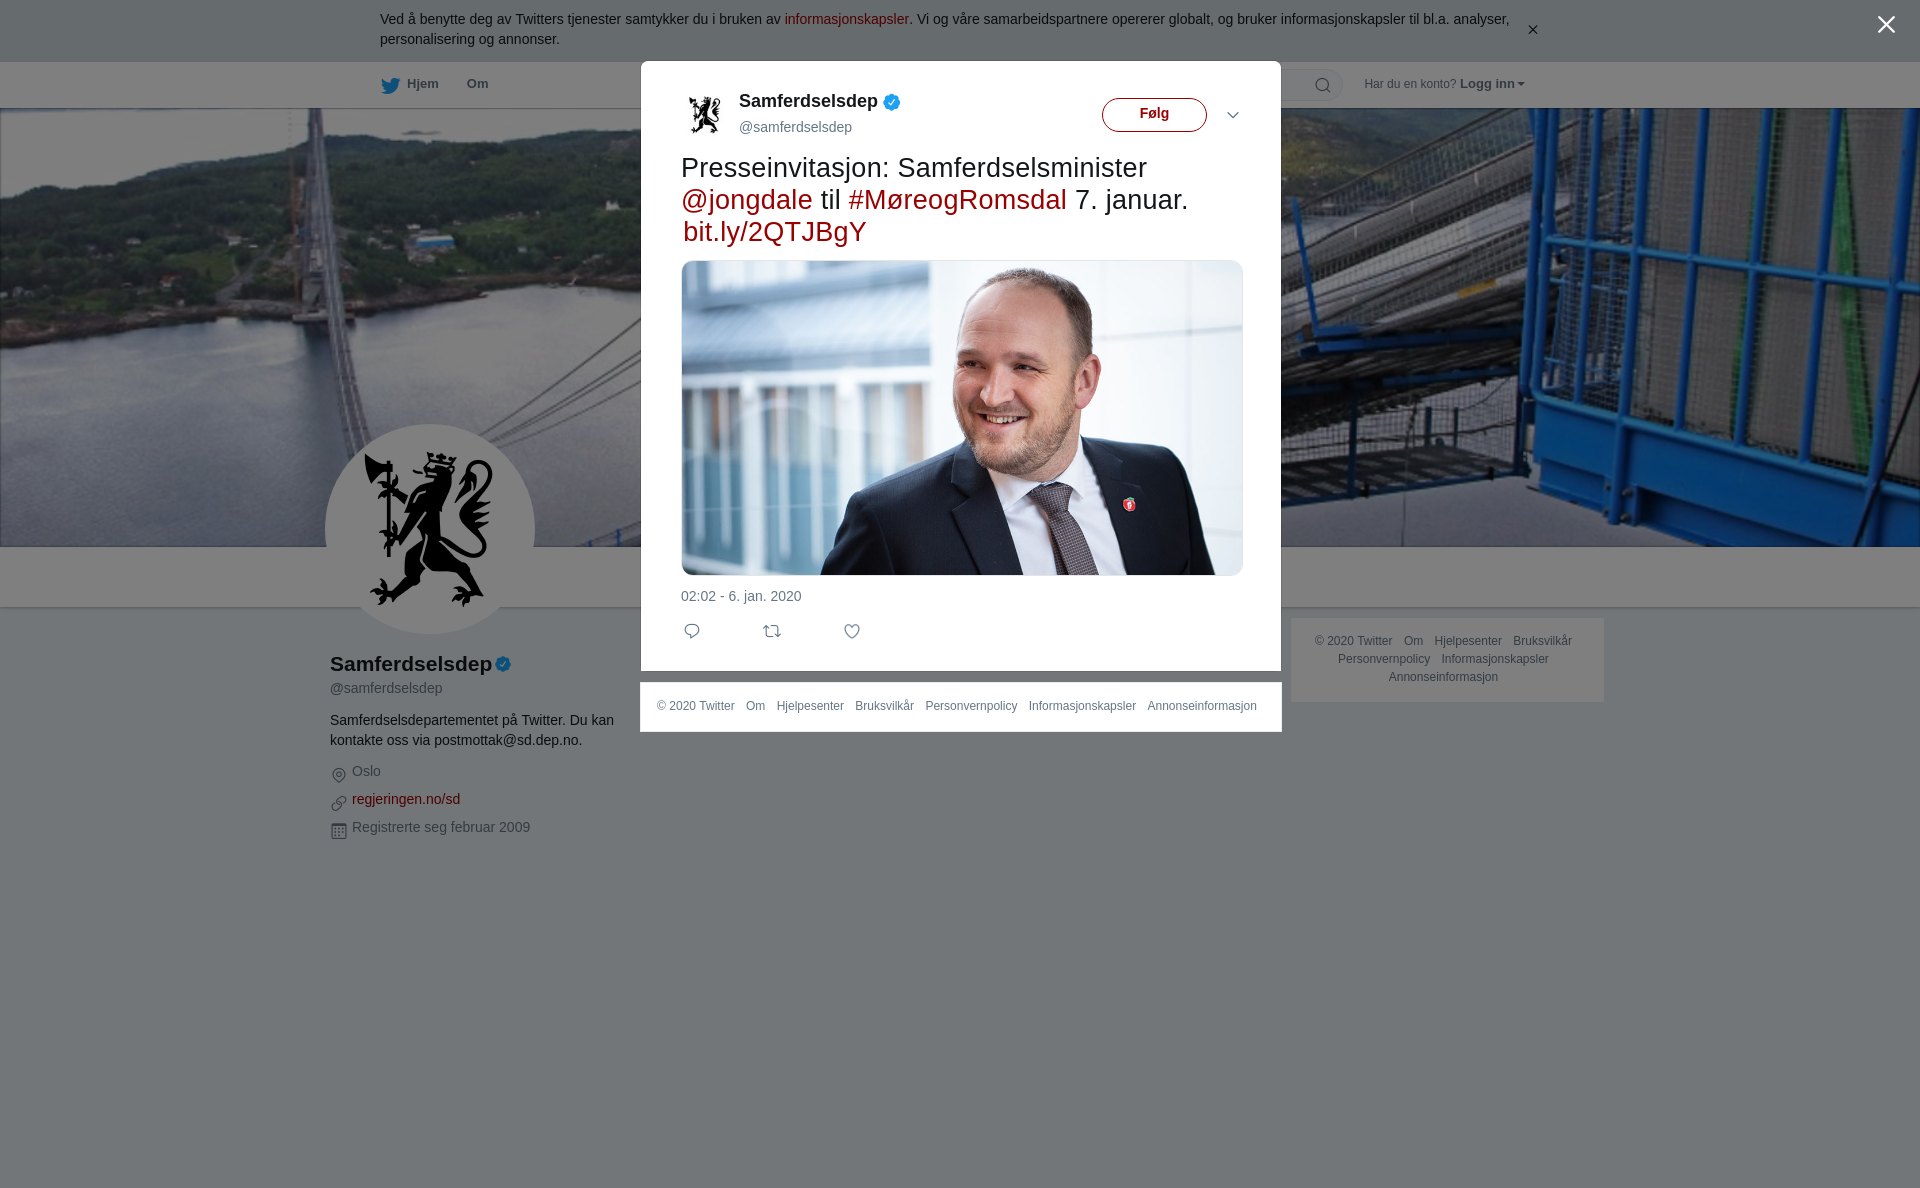This screenshot has height=1188, width=1920.
Task: Open Personvernpolicy in the overlay footer
Action: coord(971,706)
